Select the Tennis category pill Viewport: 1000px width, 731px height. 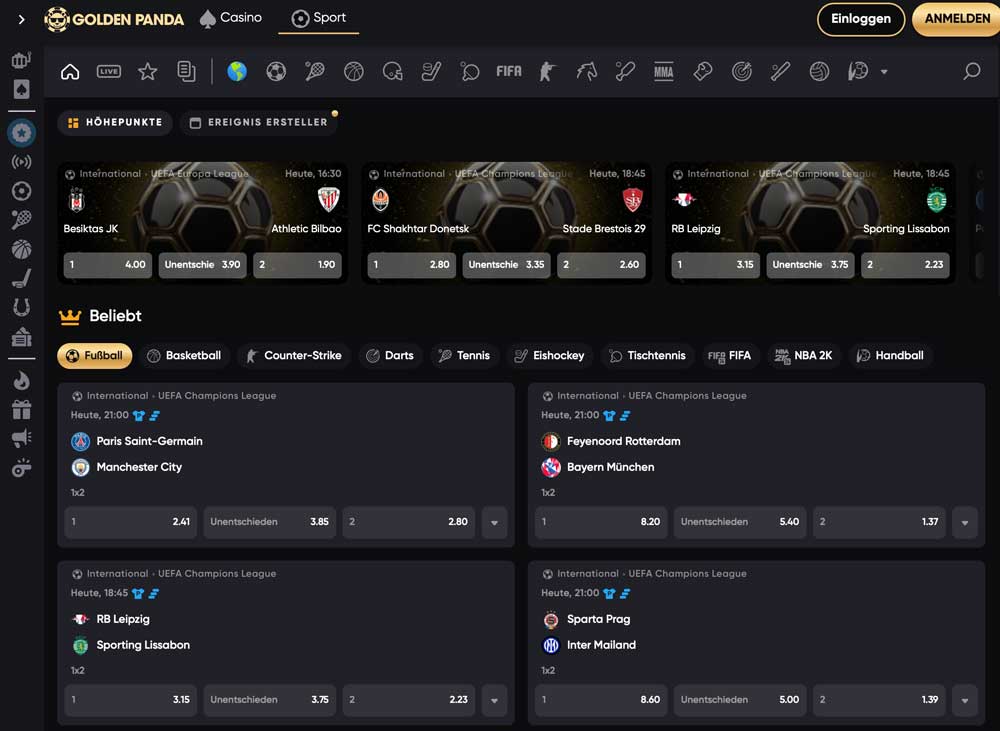[464, 356]
